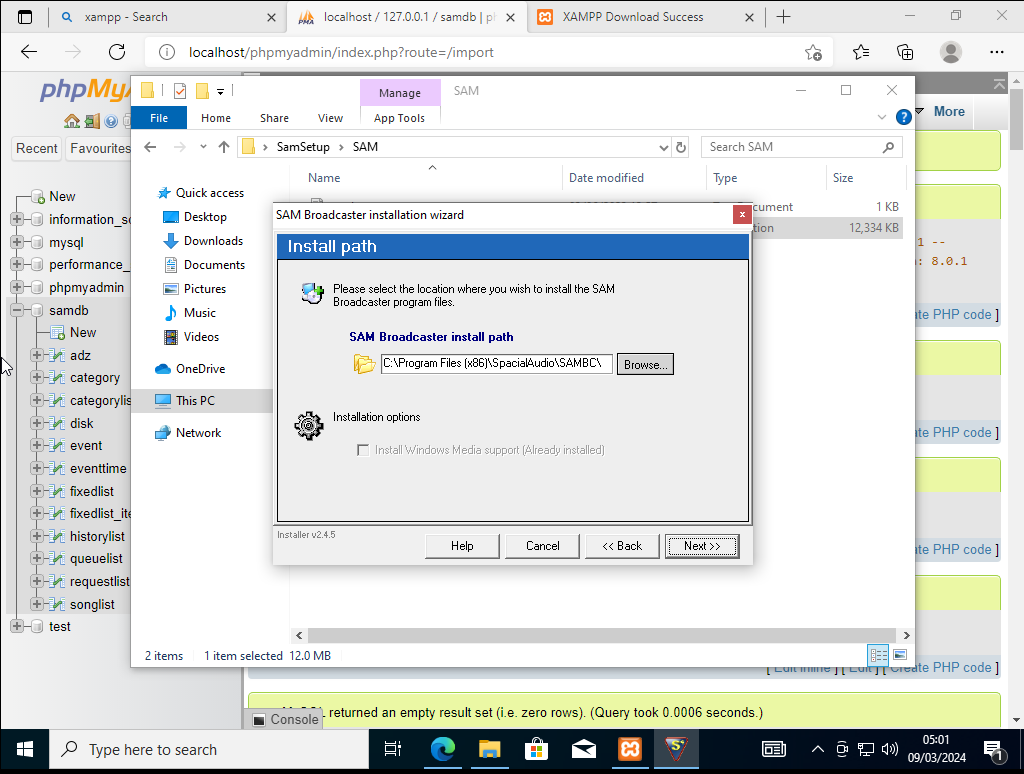Open the View ribbon tab
This screenshot has height=774, width=1024.
[330, 118]
